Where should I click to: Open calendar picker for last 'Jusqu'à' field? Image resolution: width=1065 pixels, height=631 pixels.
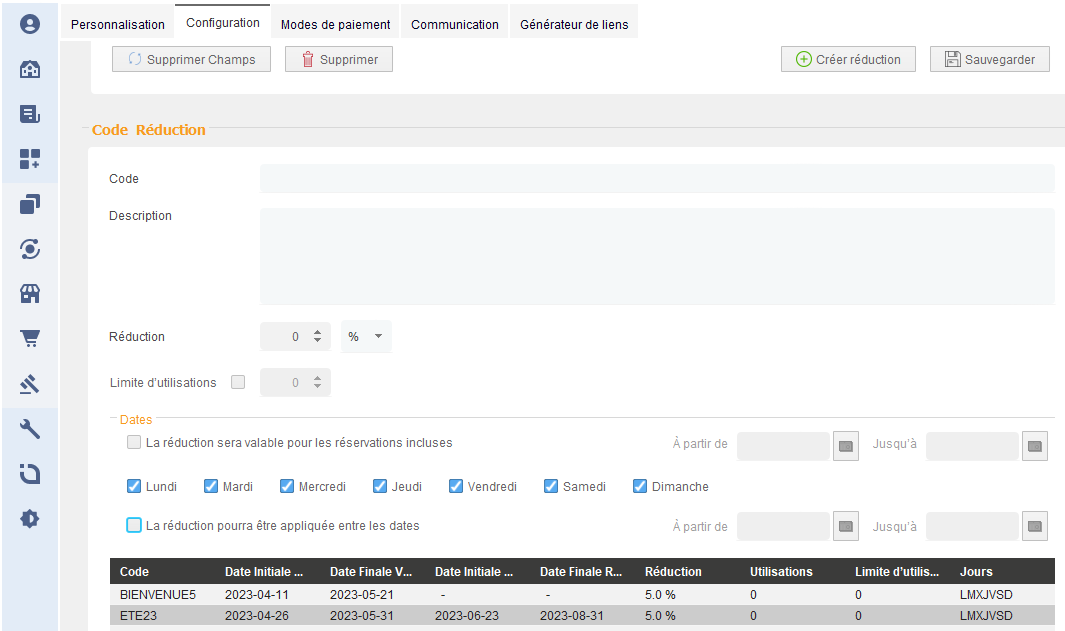1034,526
